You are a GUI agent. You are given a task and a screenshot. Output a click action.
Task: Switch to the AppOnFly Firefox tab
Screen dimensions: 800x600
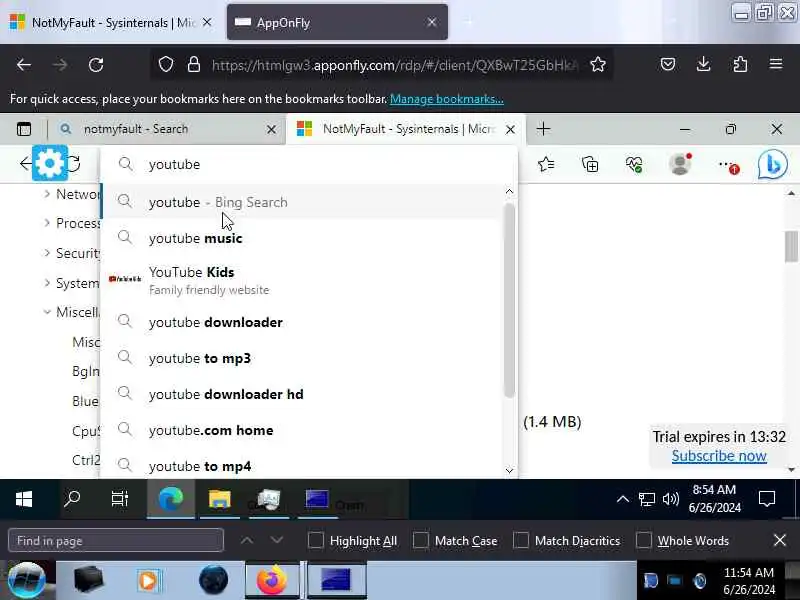point(337,22)
